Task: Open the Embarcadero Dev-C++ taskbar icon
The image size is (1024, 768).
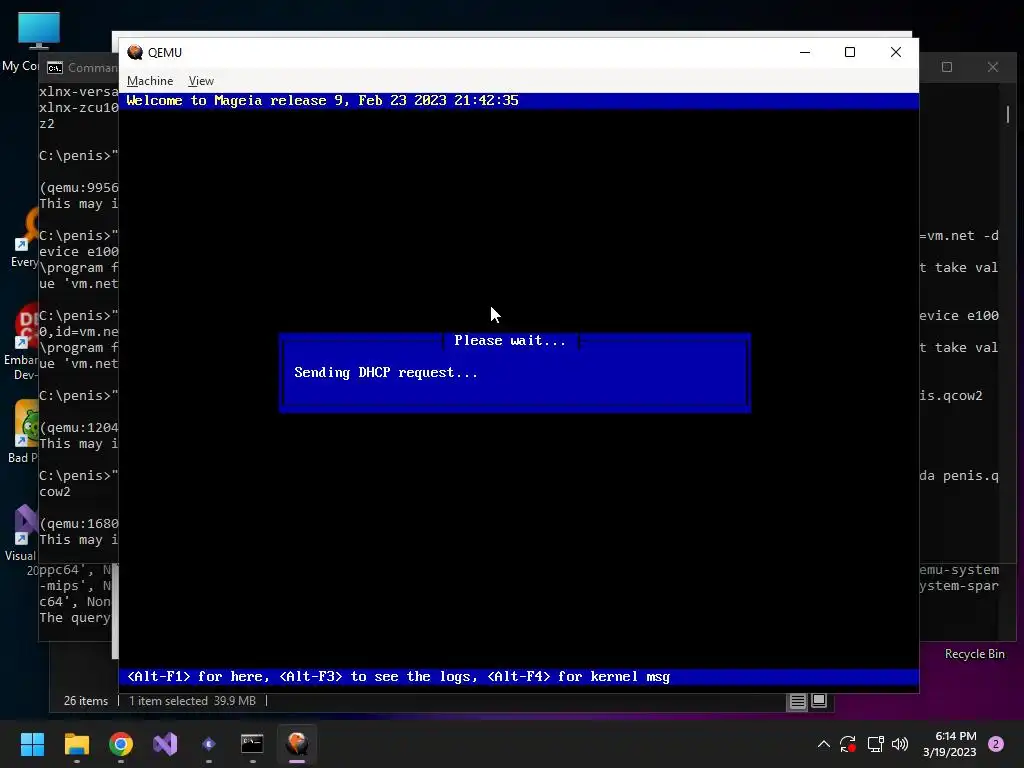Action: point(209,744)
